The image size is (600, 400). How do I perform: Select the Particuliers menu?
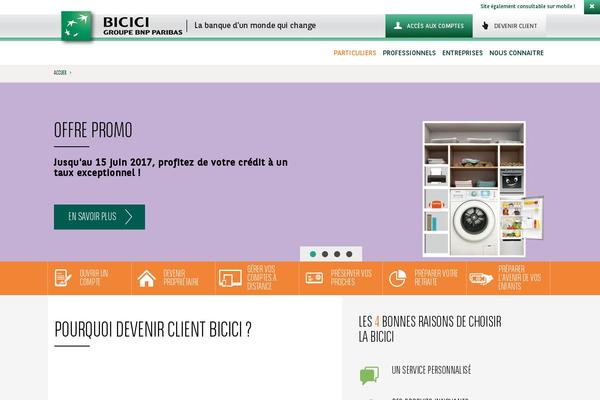[x=355, y=53]
